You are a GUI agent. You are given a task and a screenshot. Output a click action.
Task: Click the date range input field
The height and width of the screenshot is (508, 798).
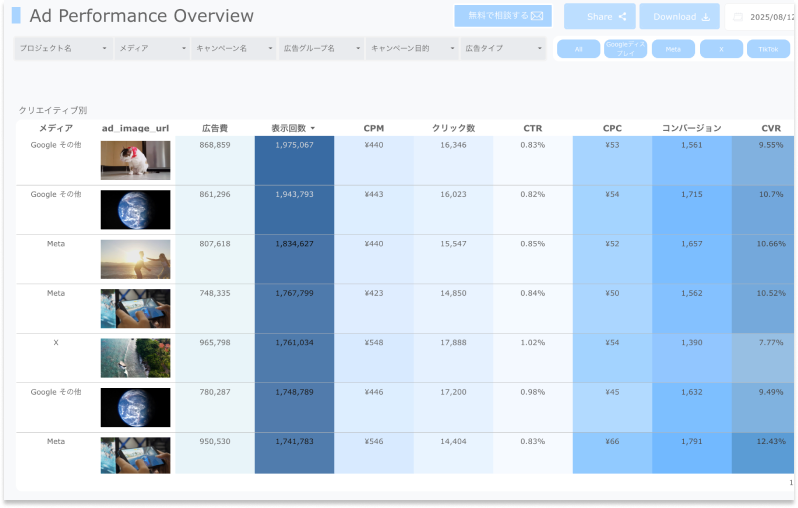[768, 17]
